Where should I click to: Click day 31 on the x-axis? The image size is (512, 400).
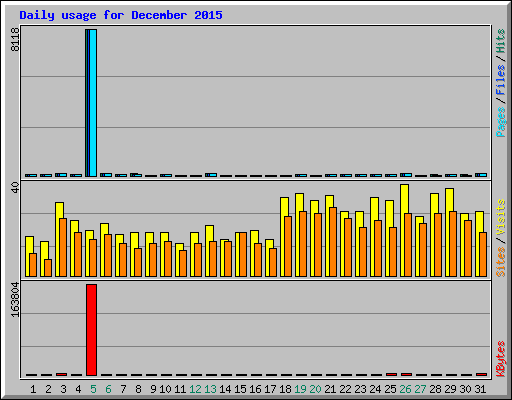pos(480,389)
